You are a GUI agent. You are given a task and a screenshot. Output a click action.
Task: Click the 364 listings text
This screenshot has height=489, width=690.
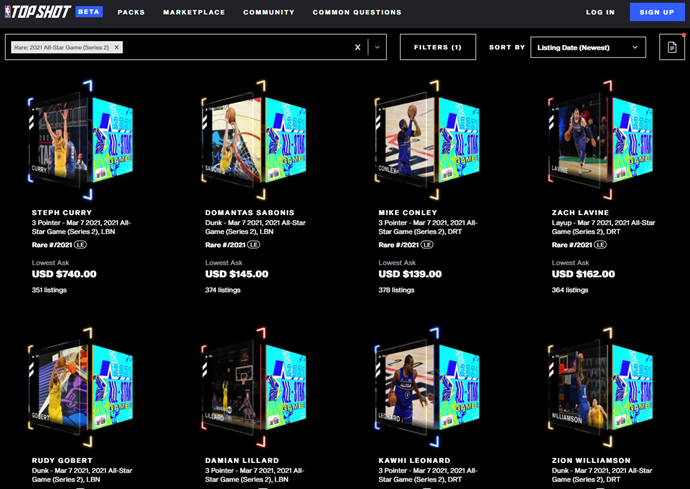(x=570, y=290)
